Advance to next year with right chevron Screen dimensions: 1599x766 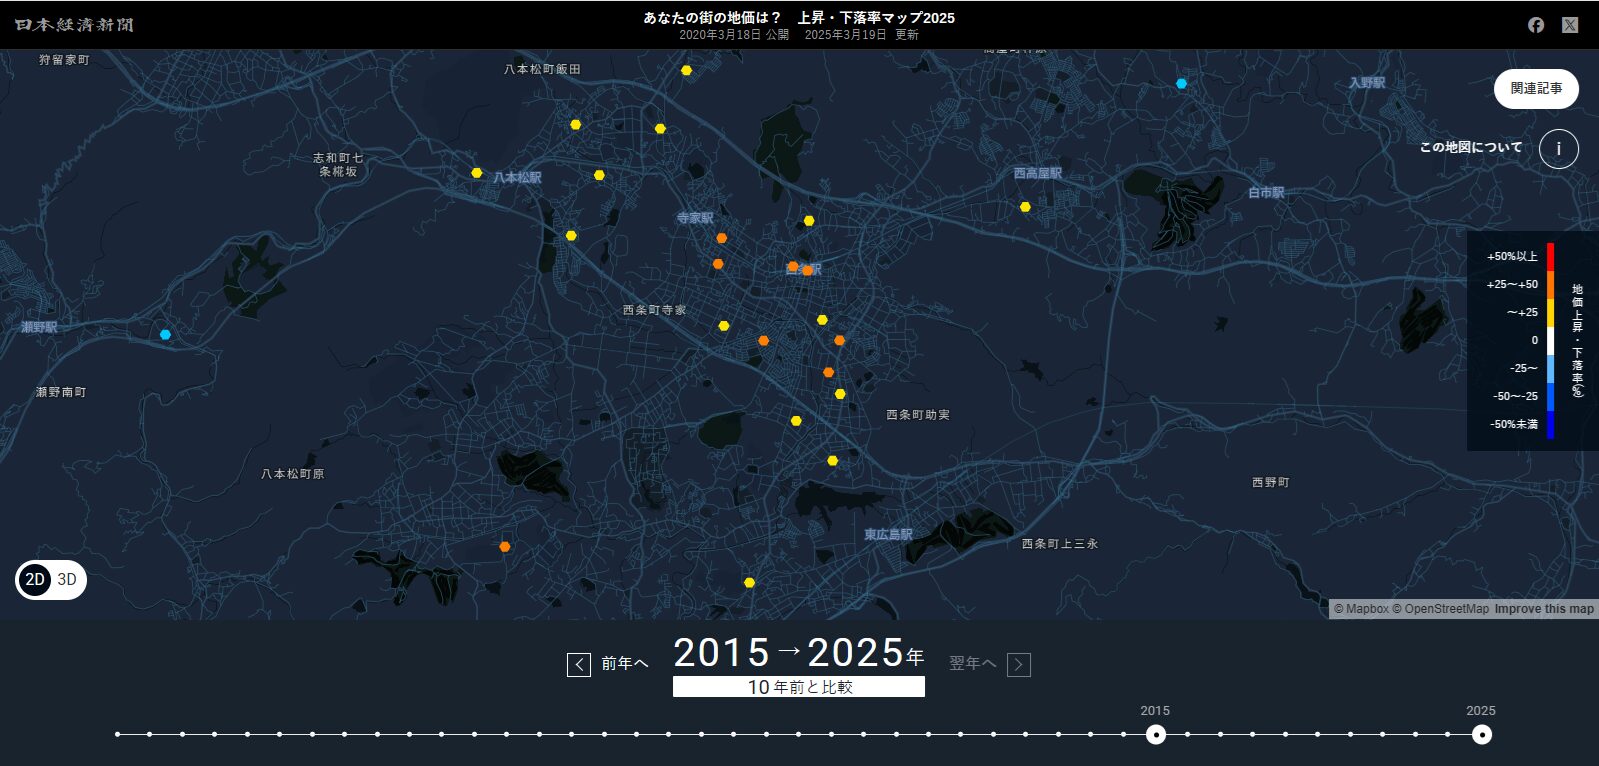pos(1018,664)
